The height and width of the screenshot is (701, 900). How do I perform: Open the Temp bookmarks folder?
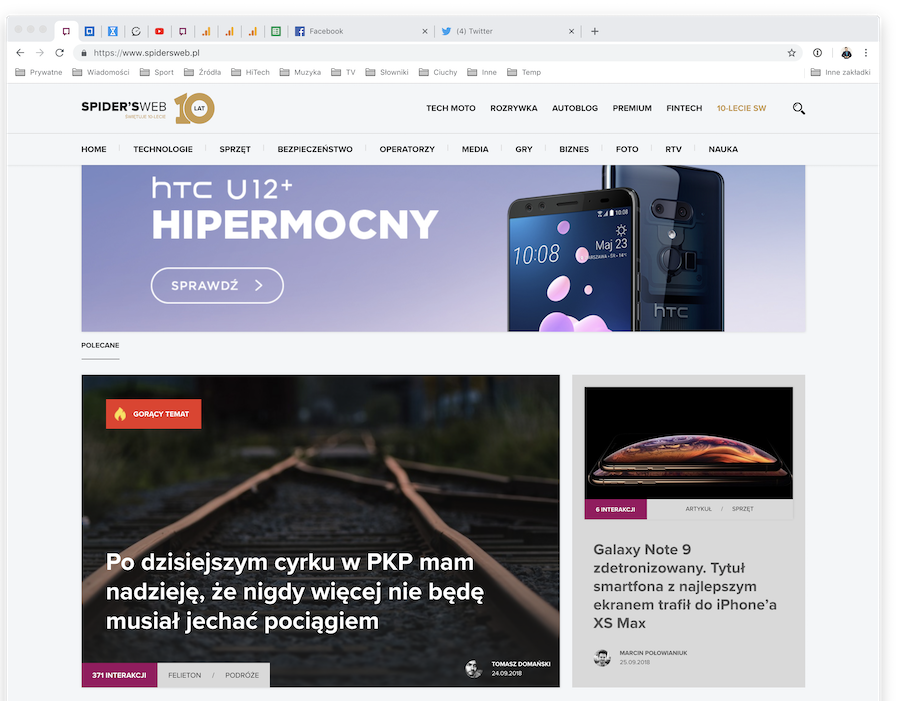(x=524, y=72)
